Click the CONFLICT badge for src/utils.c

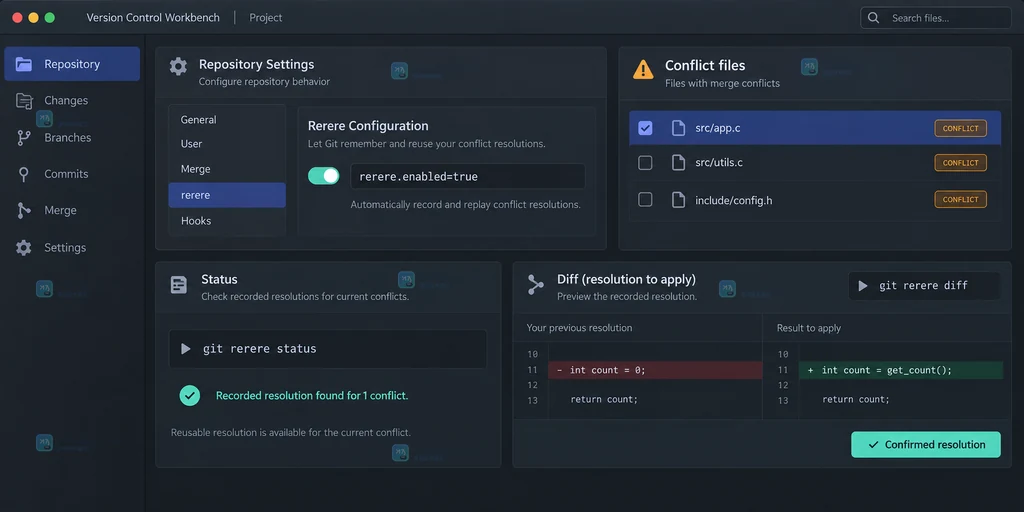click(x=960, y=163)
